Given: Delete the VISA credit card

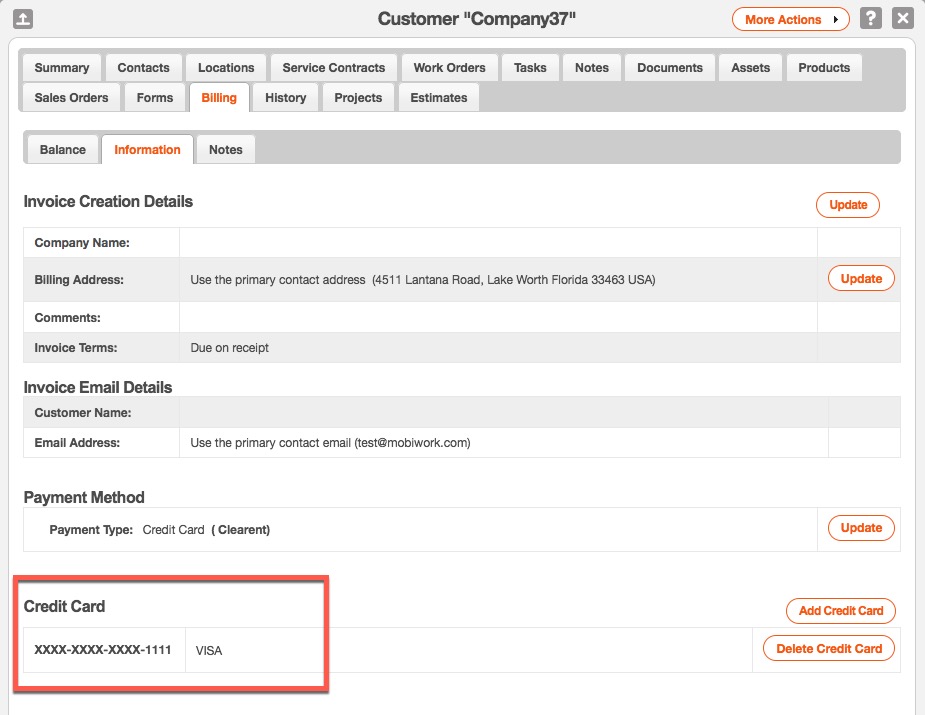Looking at the screenshot, I should tap(829, 649).
